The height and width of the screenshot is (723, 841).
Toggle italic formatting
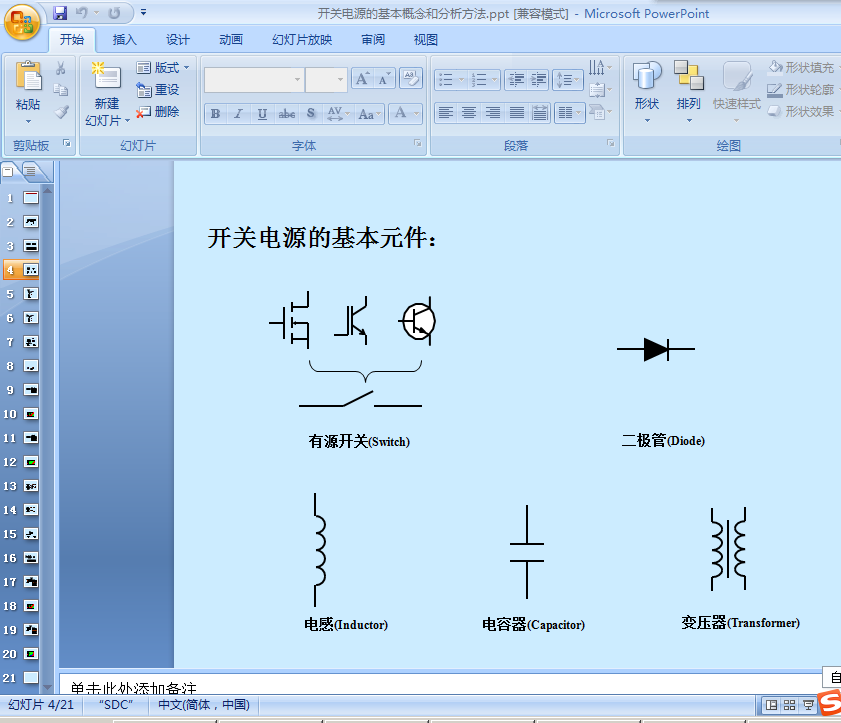239,114
